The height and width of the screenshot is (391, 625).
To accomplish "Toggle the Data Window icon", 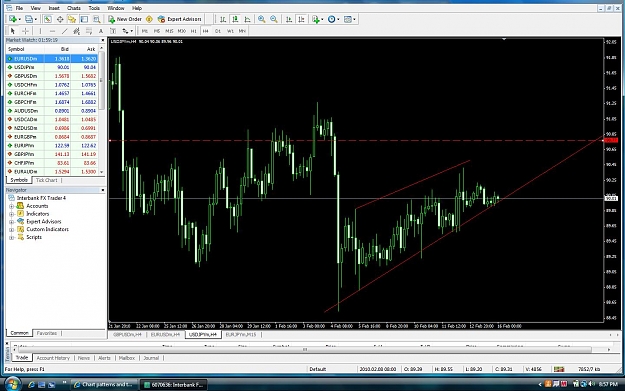I will point(60,19).
